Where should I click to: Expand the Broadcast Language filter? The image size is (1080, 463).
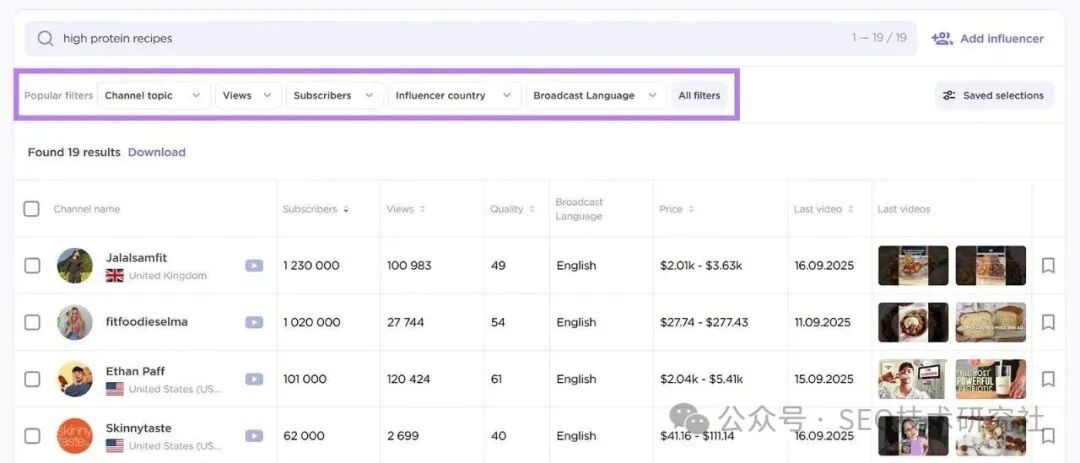(596, 96)
